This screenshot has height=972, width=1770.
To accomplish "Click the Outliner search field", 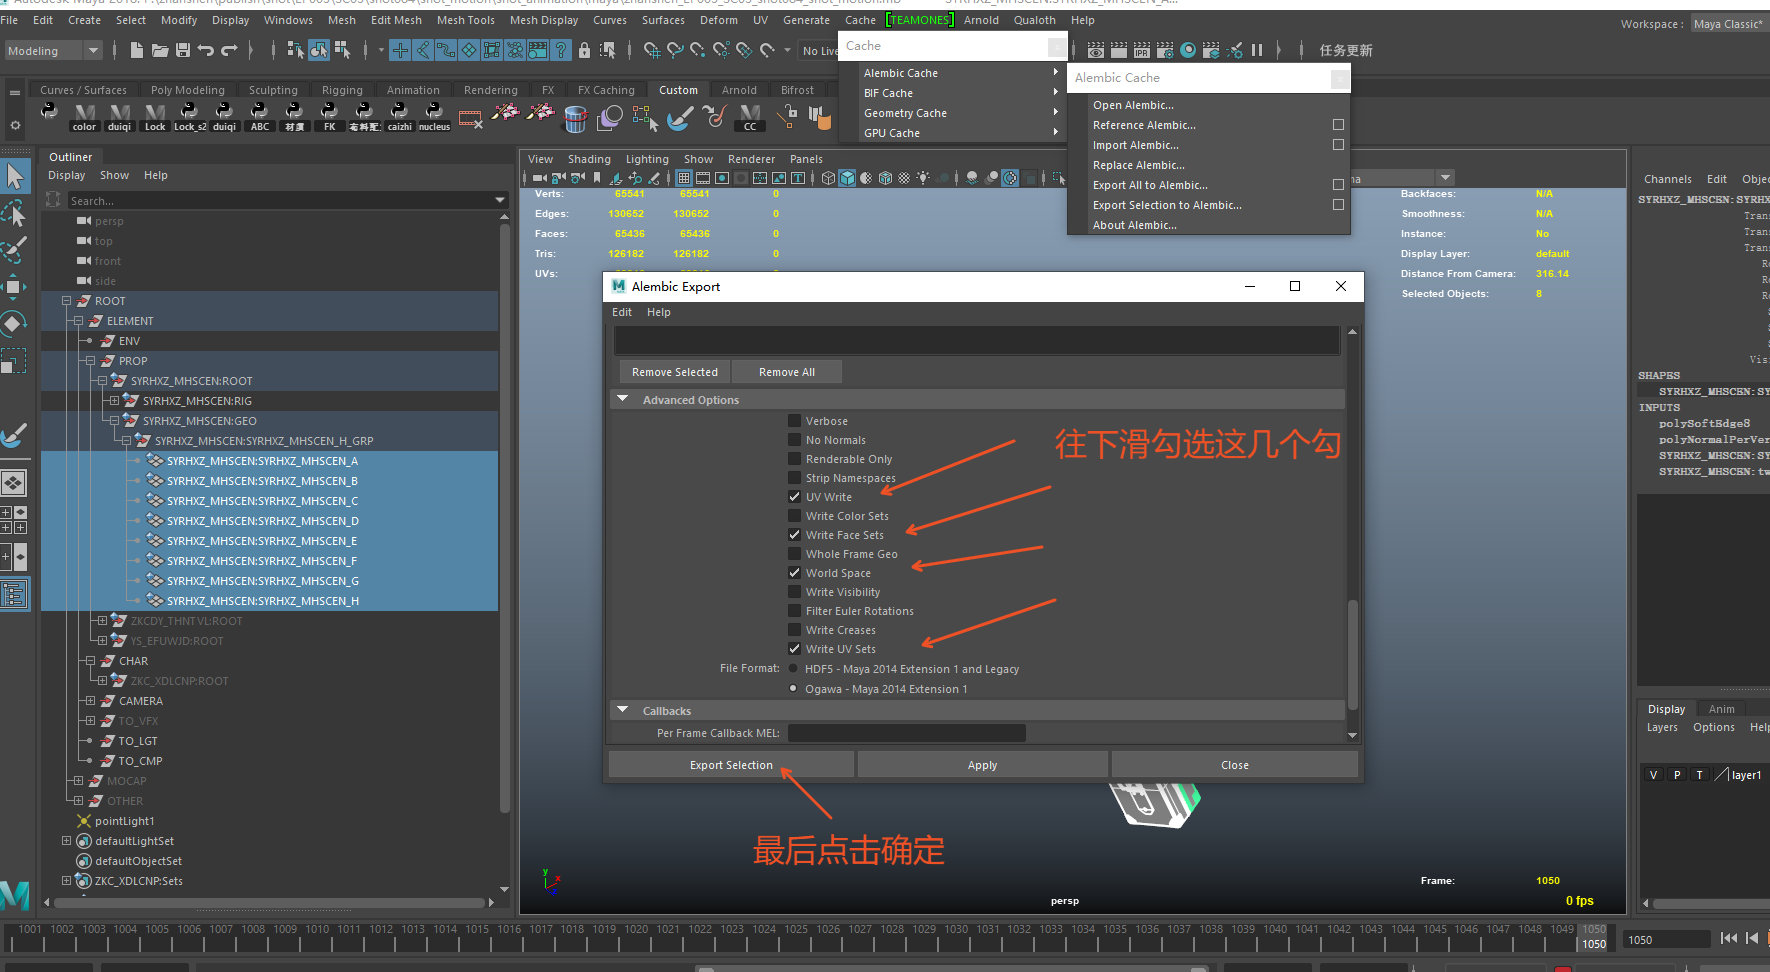I will coord(280,201).
